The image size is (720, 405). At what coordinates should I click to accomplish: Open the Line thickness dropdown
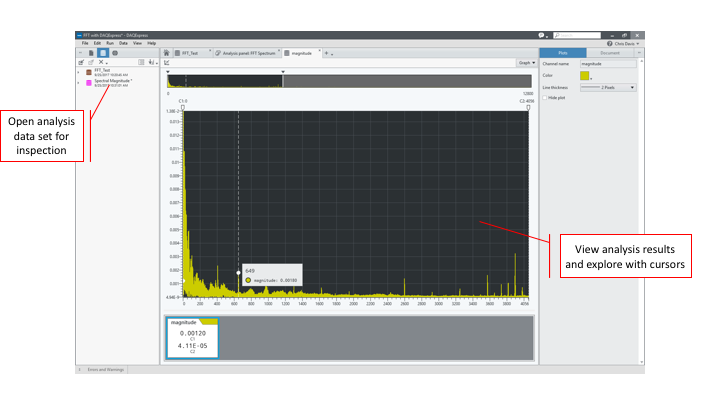607,88
